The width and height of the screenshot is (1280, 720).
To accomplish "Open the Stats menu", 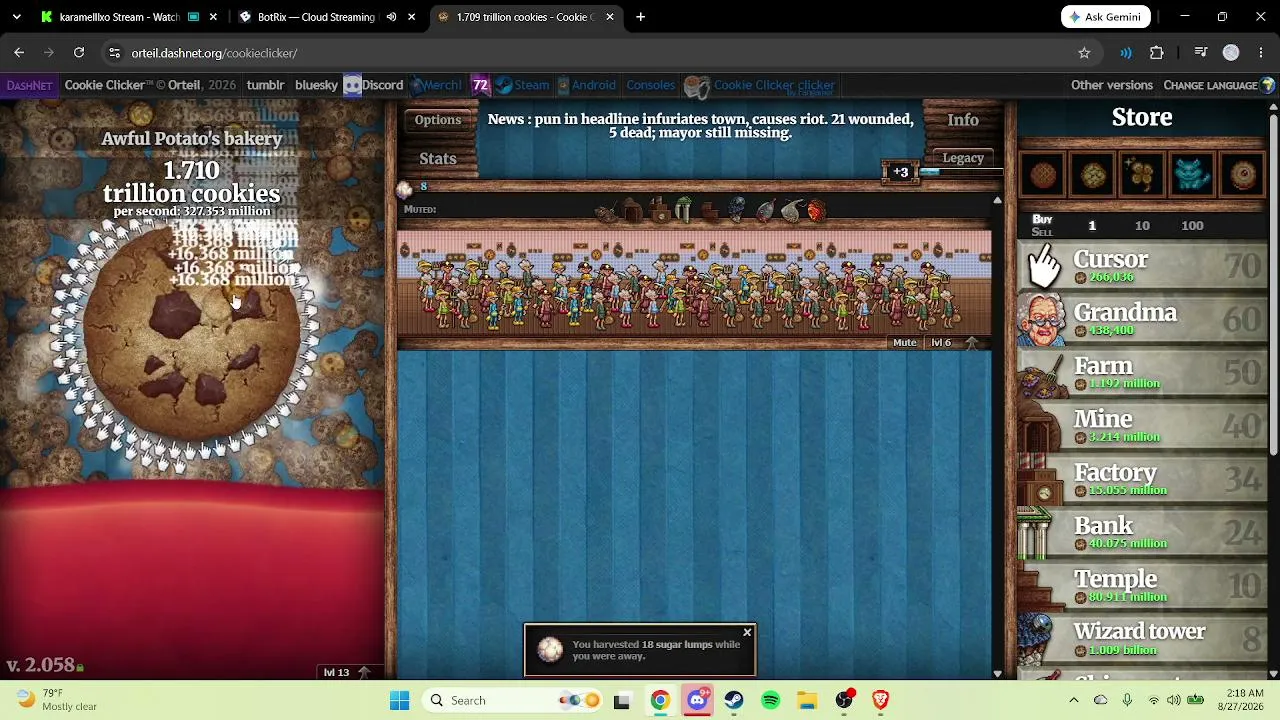I will (x=438, y=158).
